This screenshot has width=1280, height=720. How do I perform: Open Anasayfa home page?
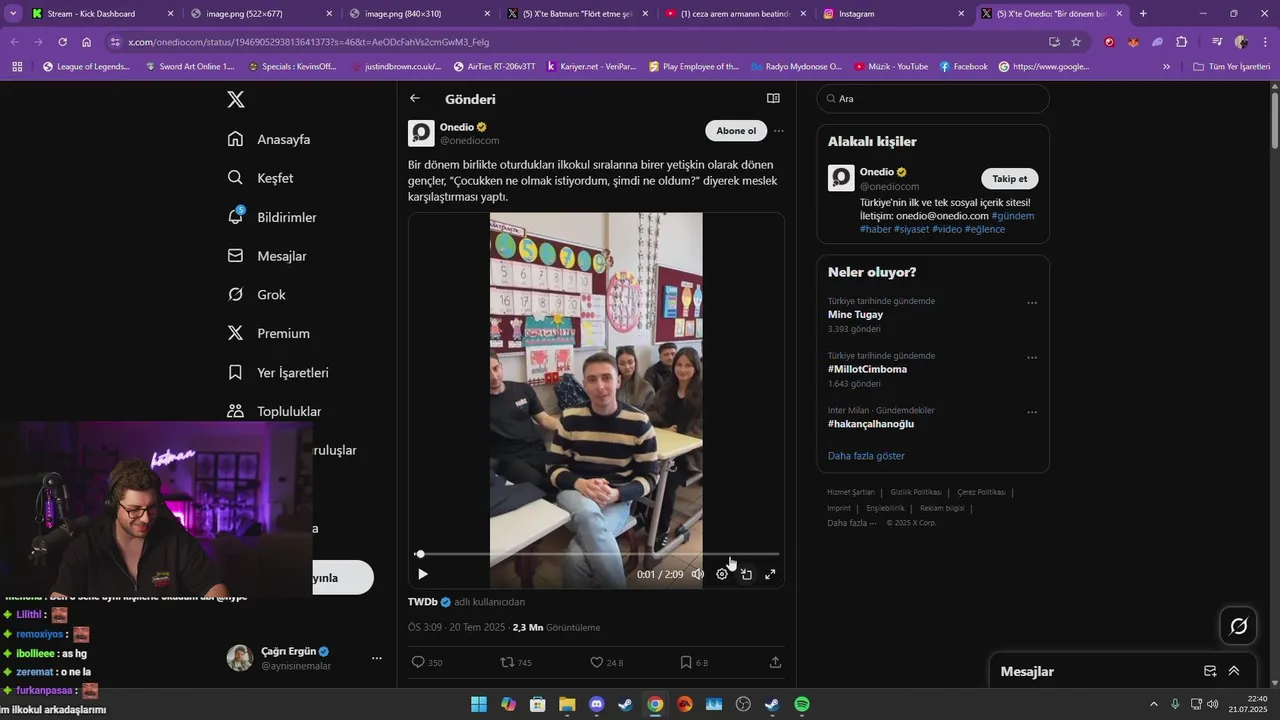pyautogui.click(x=269, y=139)
